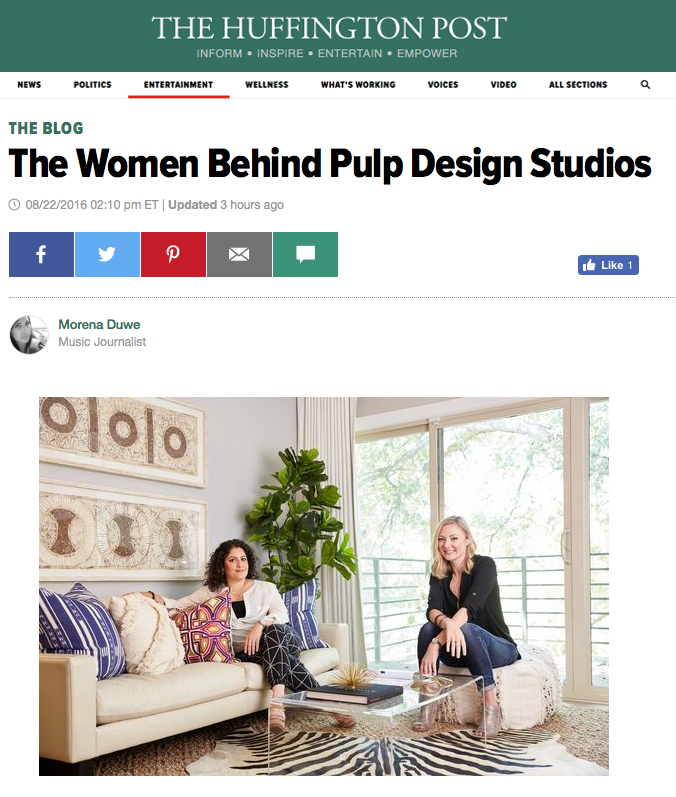Image resolution: width=676 pixels, height=797 pixels.
Task: Open search with magnifying glass icon
Action: (x=646, y=85)
